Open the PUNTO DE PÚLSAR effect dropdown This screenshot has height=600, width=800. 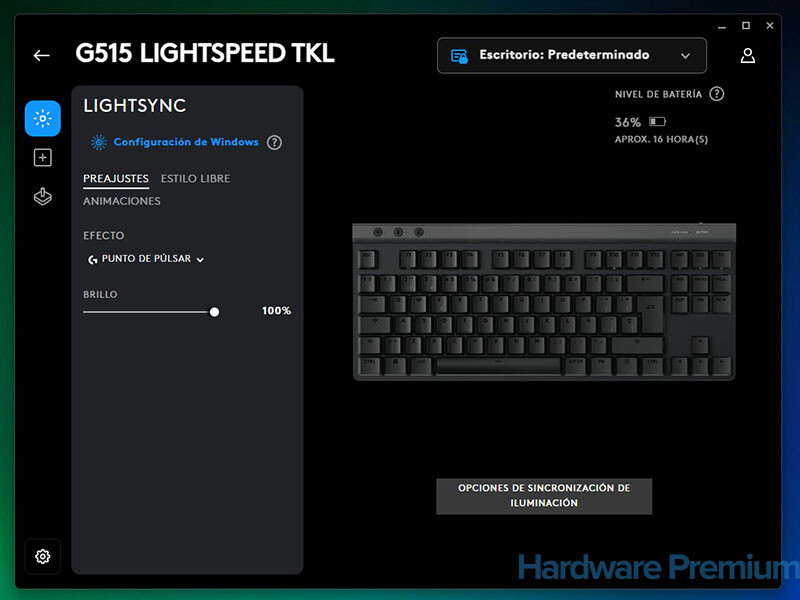click(146, 259)
